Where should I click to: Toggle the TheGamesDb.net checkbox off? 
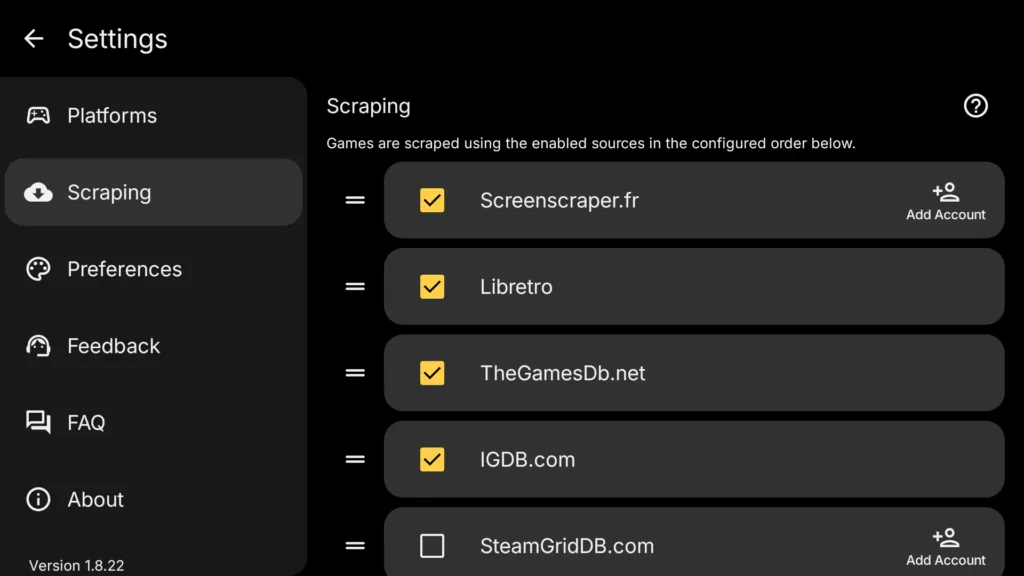[x=432, y=373]
